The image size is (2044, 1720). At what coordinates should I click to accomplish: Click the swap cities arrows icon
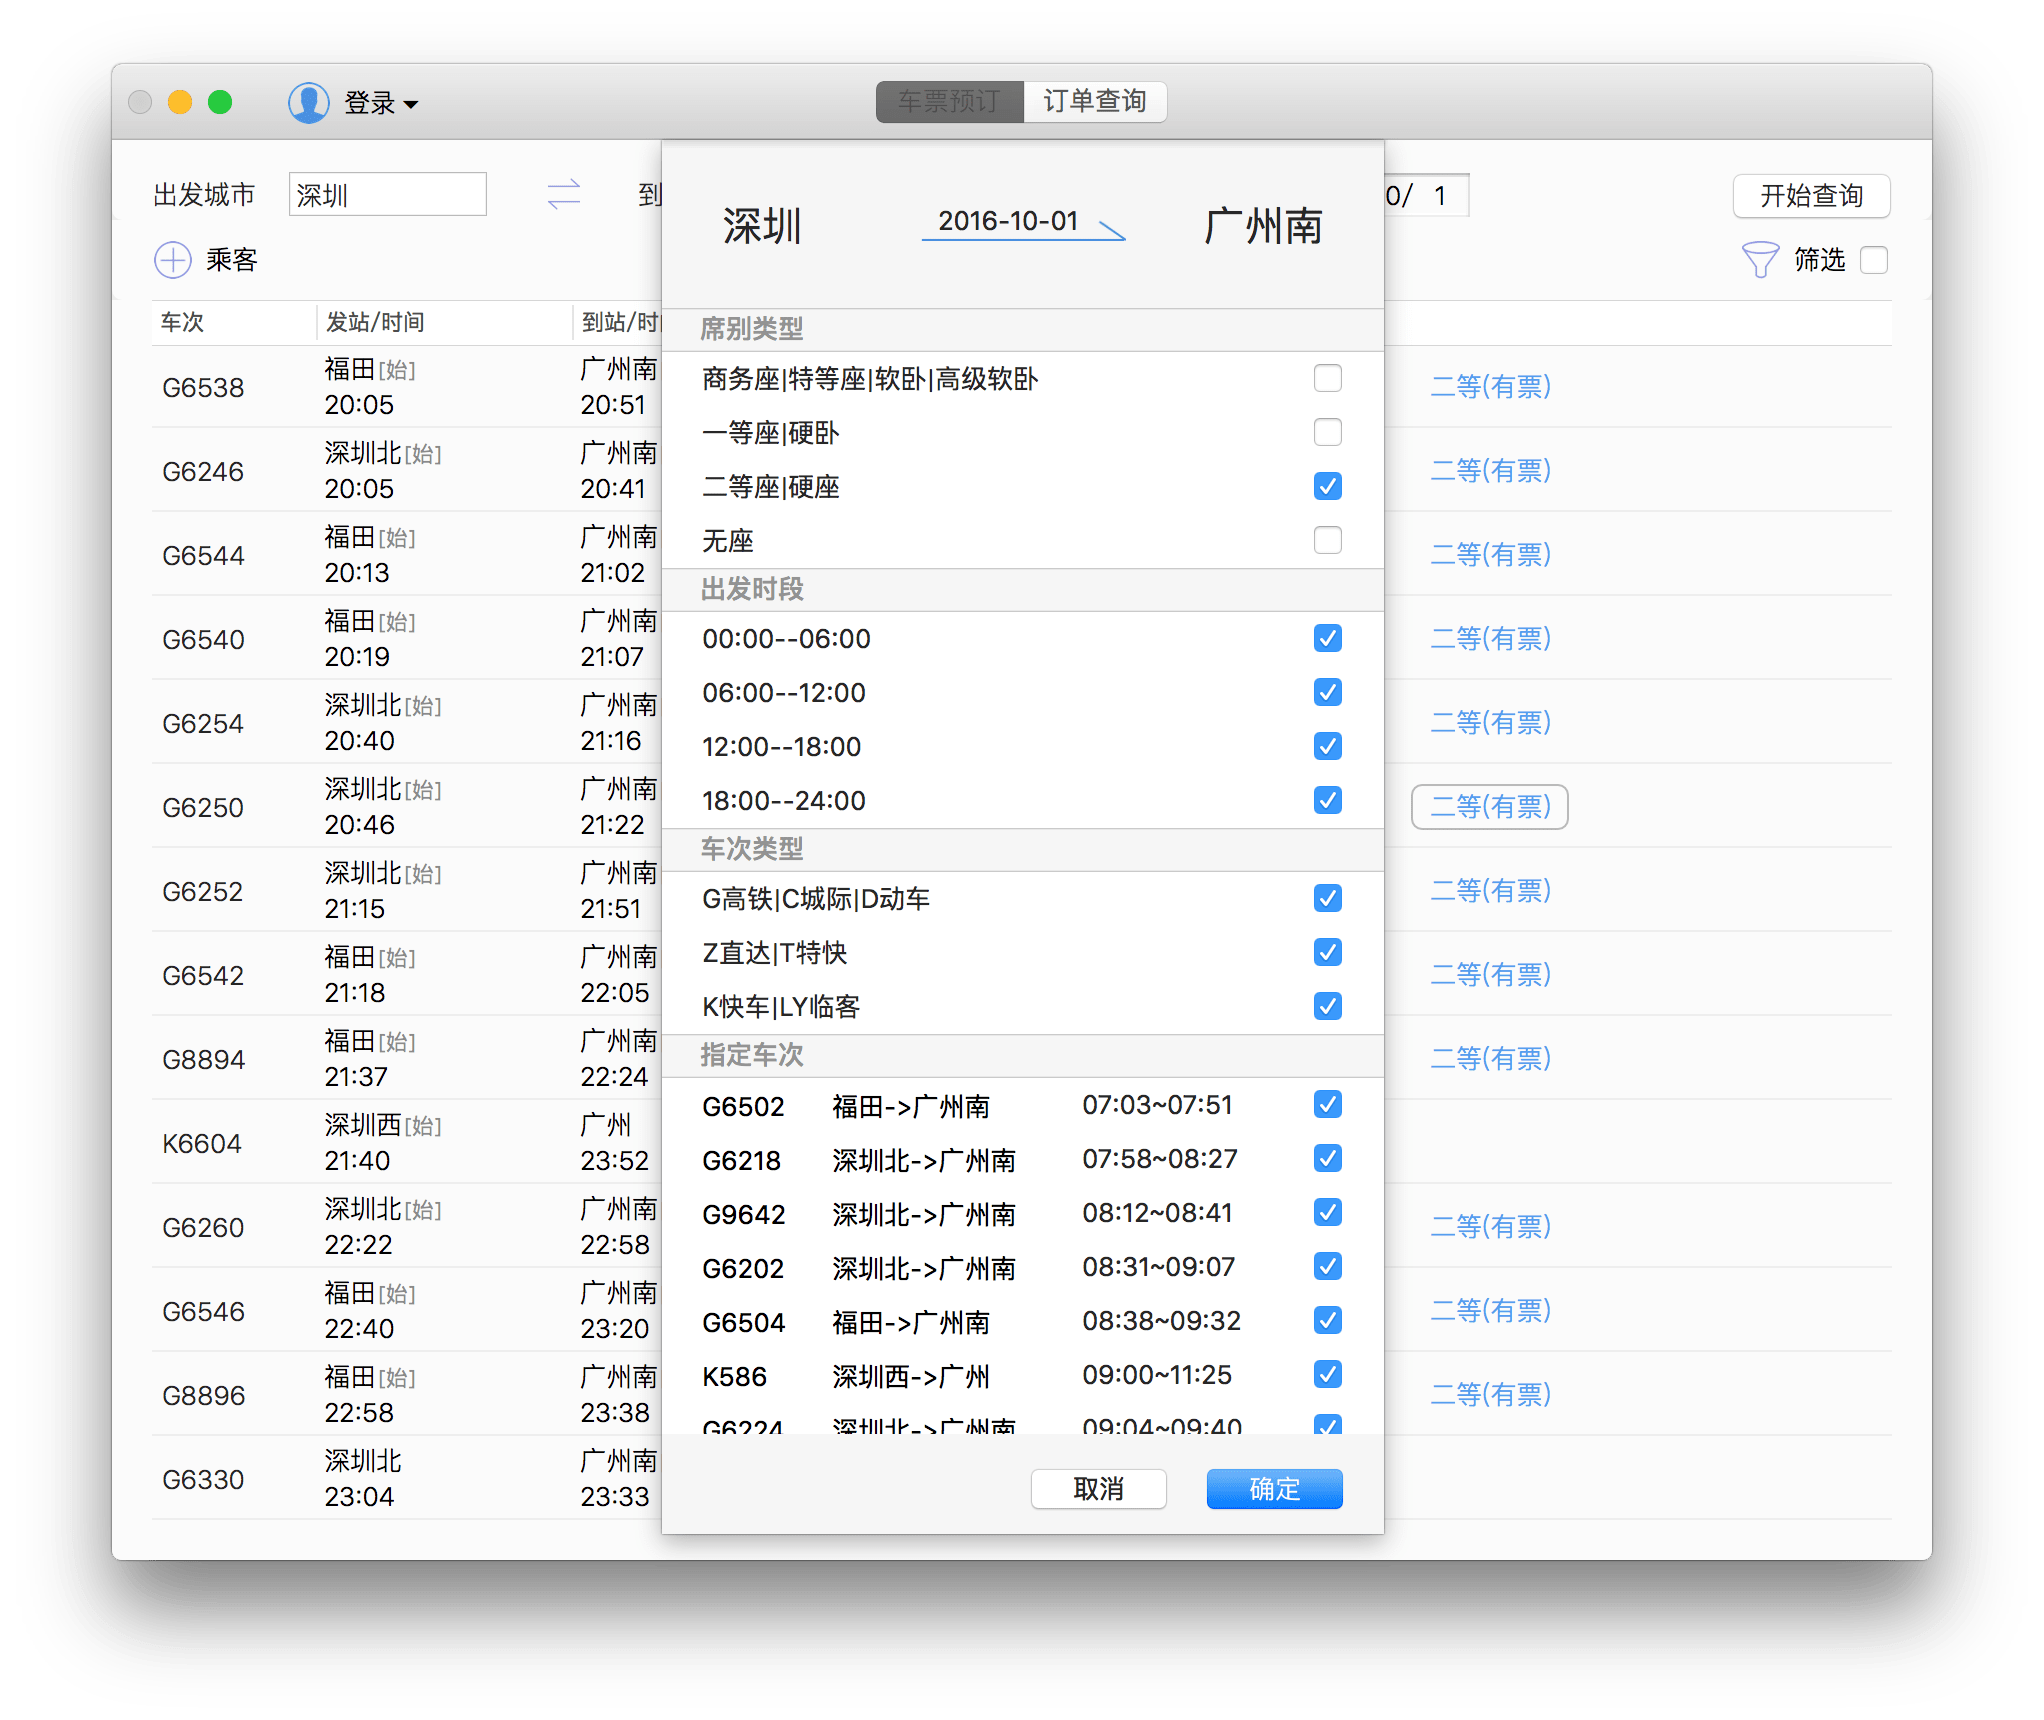tap(564, 194)
